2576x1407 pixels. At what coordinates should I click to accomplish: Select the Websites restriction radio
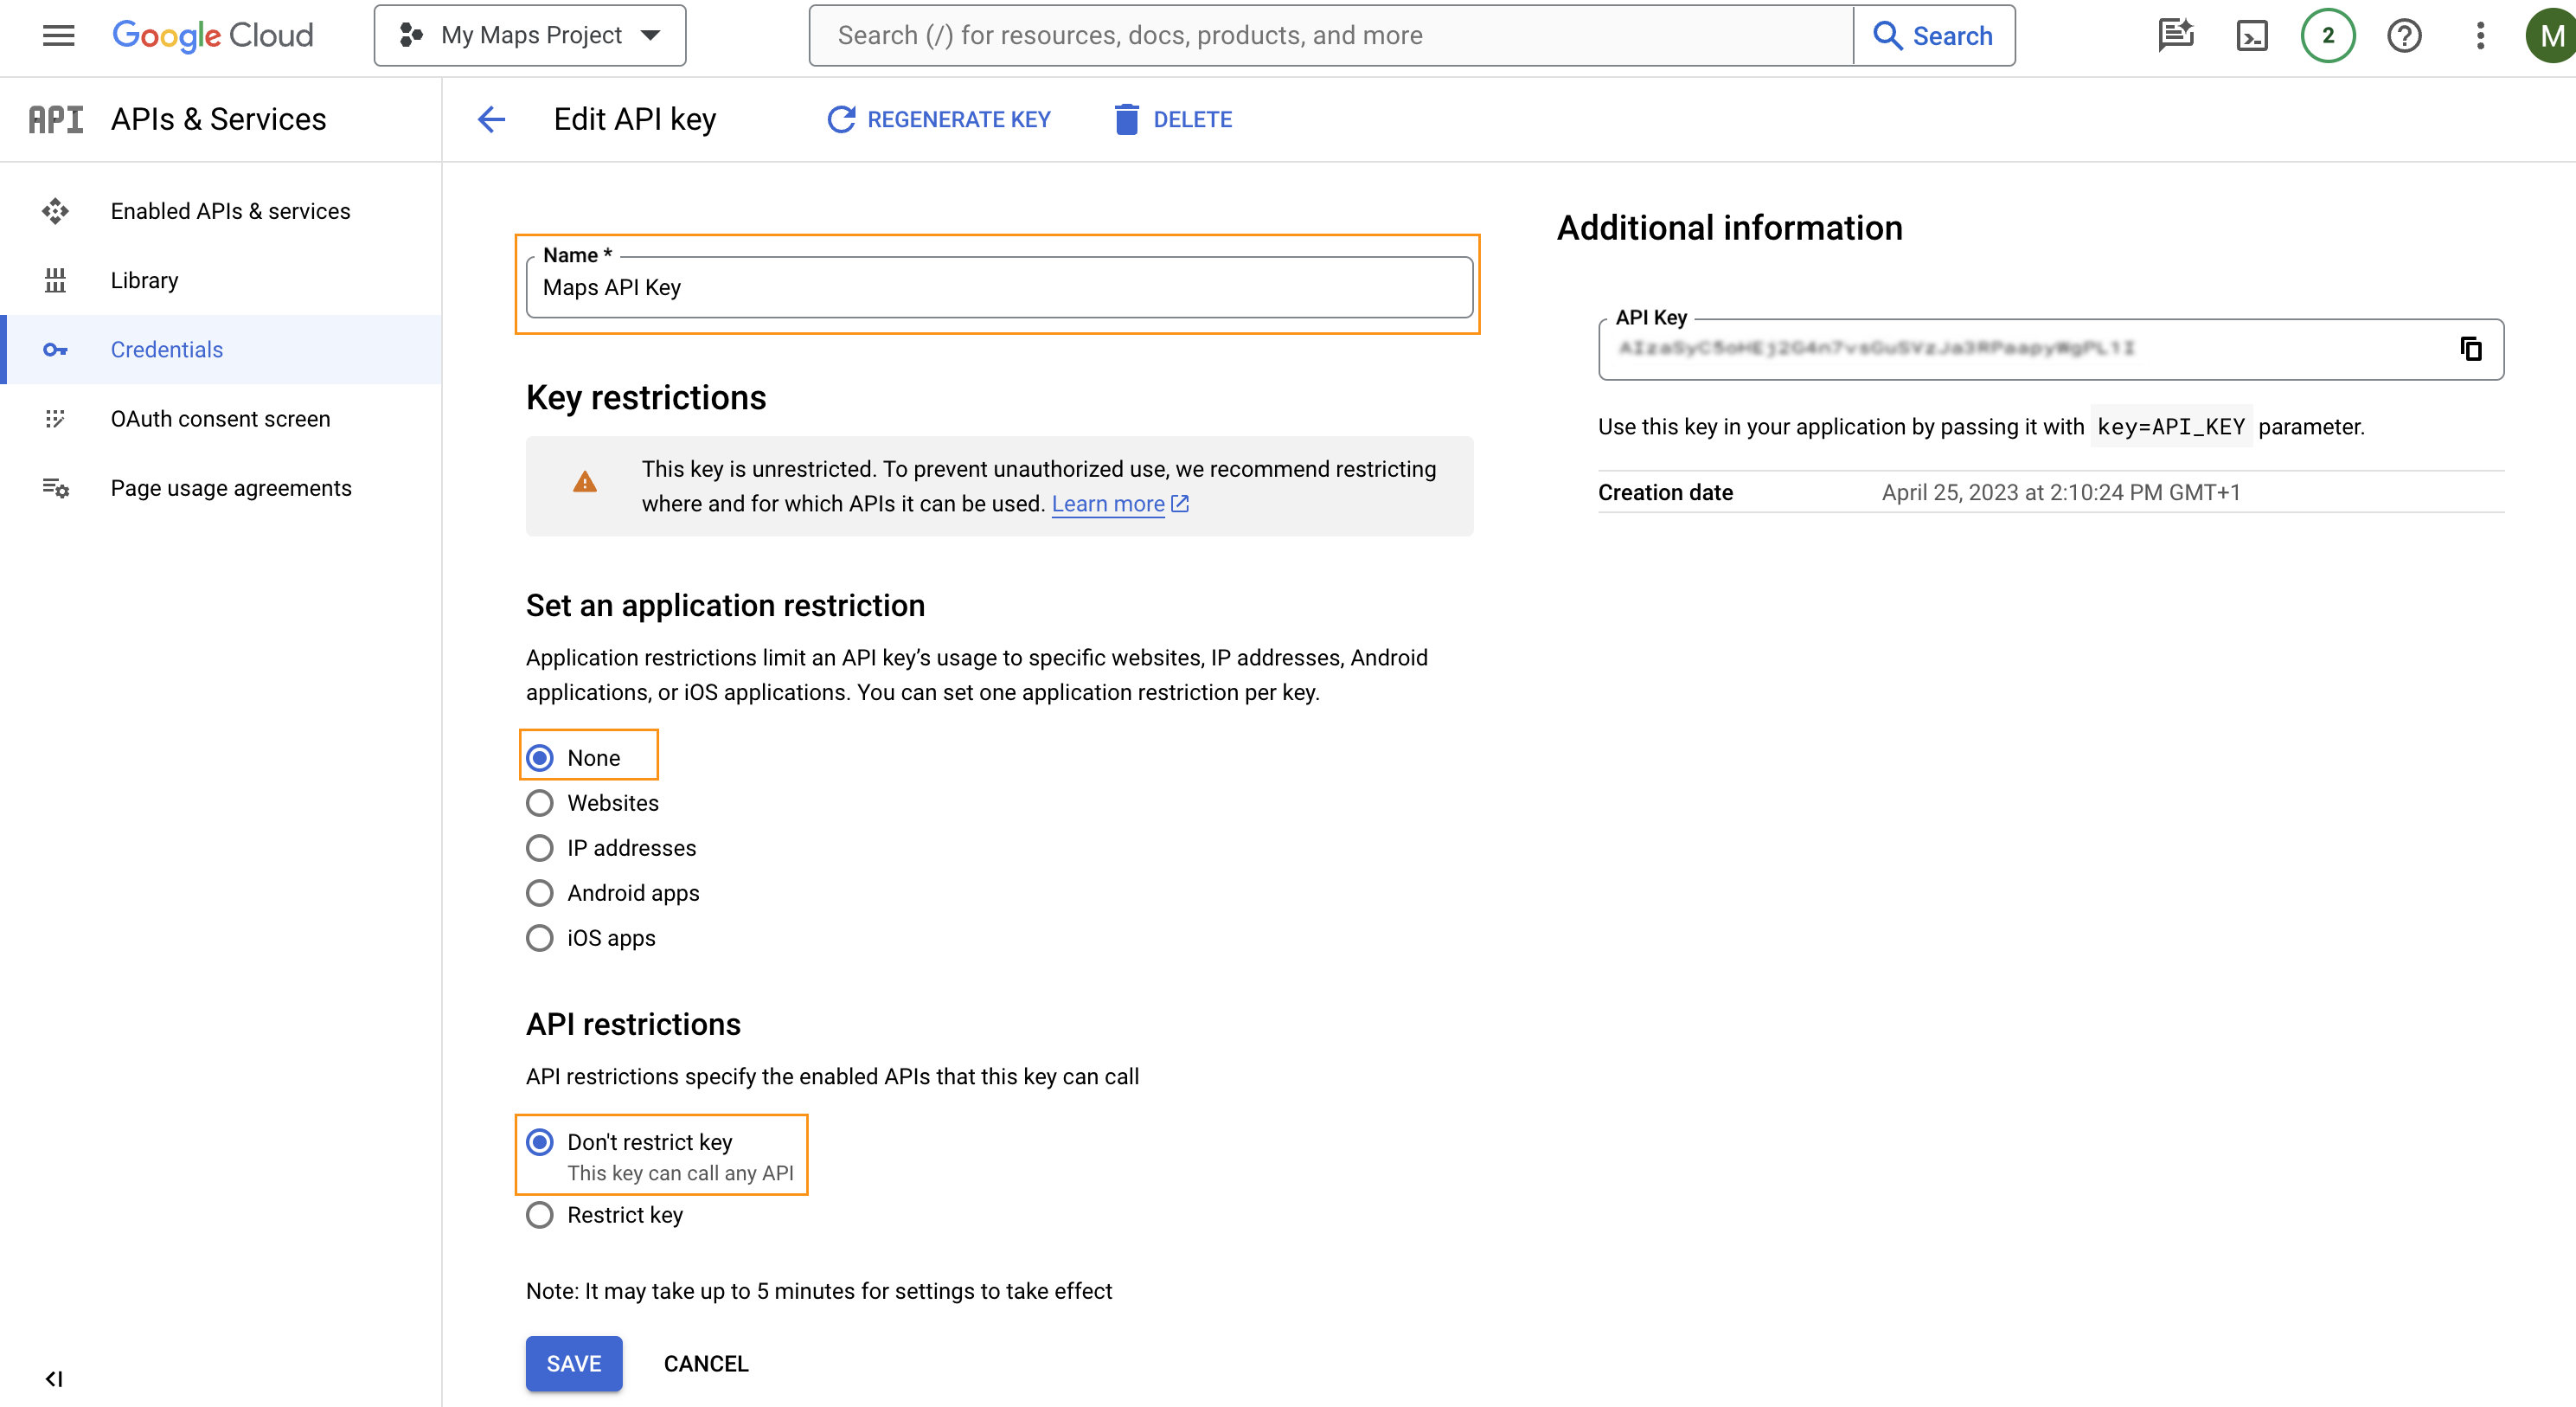point(540,803)
